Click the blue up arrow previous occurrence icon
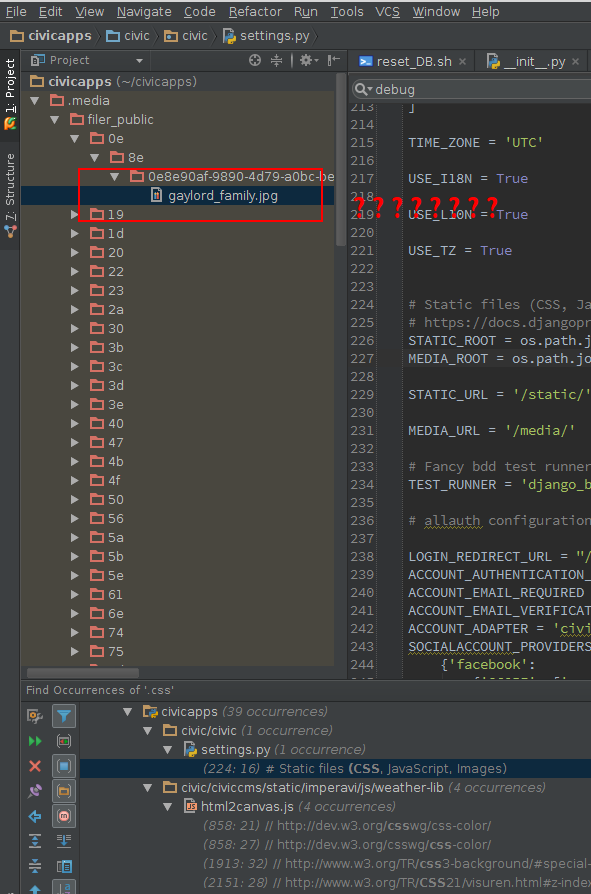The width and height of the screenshot is (591, 894). (x=35, y=889)
